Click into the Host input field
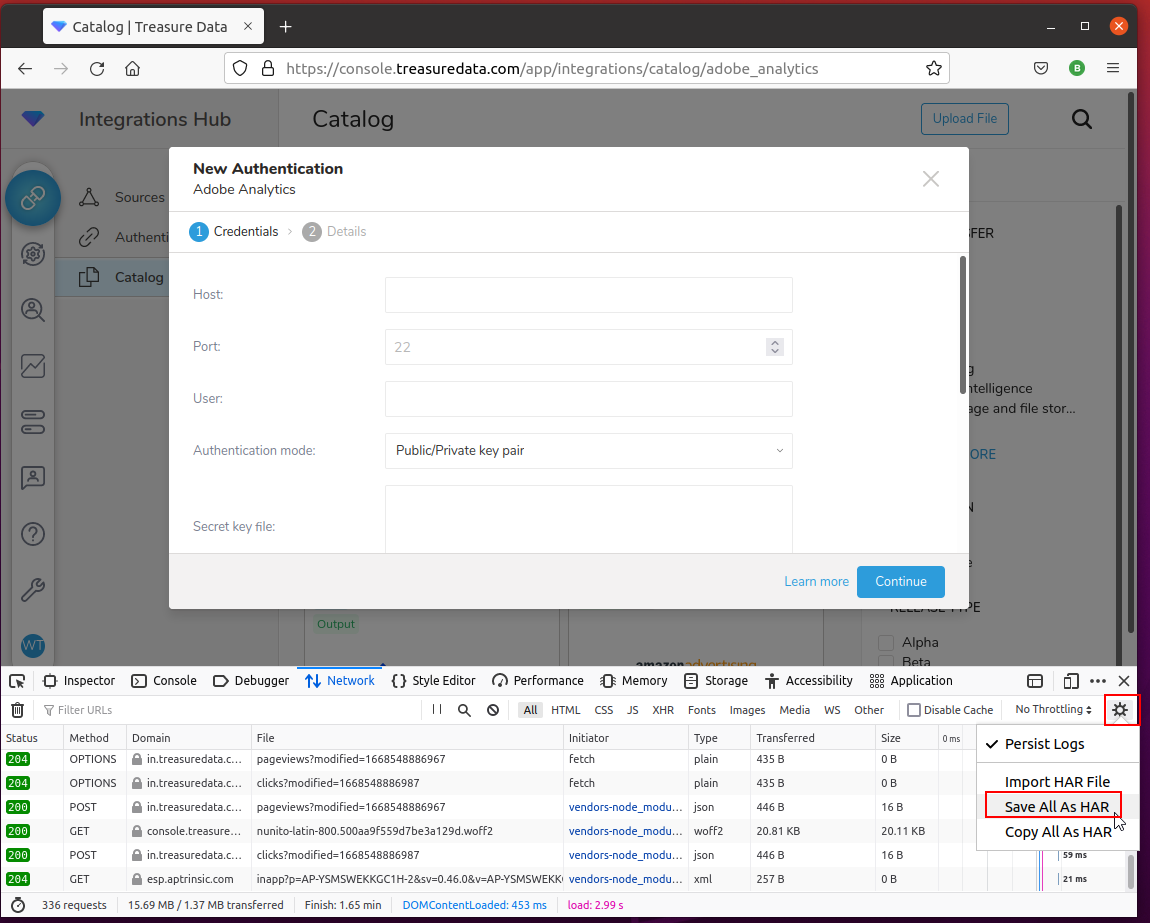Screen dimensions: 1150x923 coord(588,295)
